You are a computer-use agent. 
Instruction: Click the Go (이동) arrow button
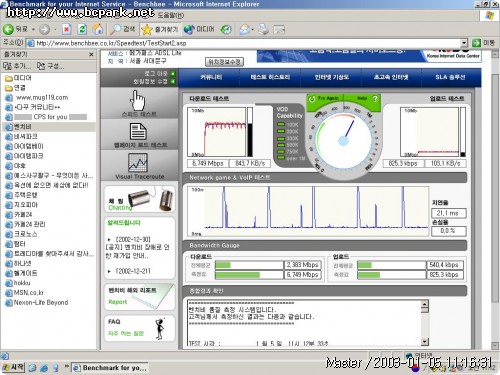[477, 43]
